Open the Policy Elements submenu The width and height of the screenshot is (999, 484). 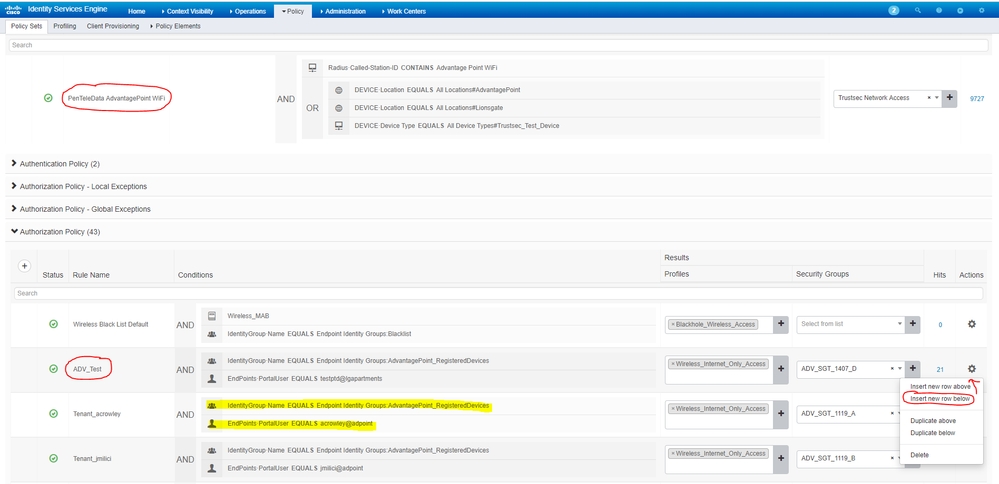click(175, 26)
